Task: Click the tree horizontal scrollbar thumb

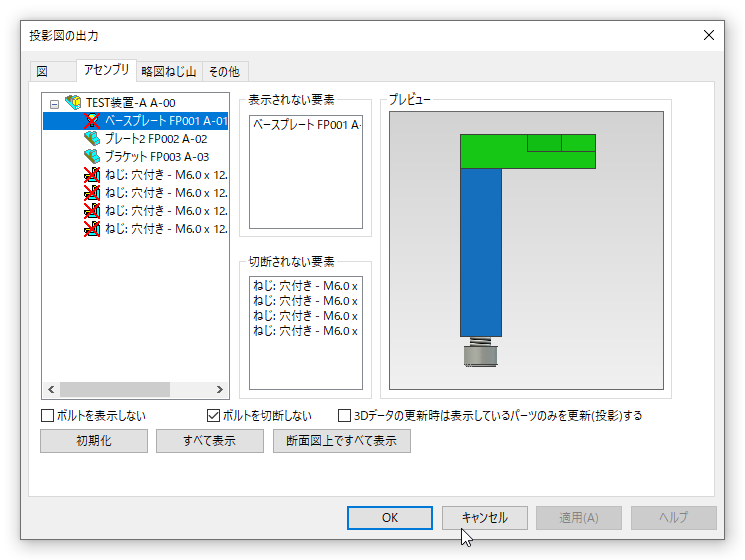Action: coord(115,389)
